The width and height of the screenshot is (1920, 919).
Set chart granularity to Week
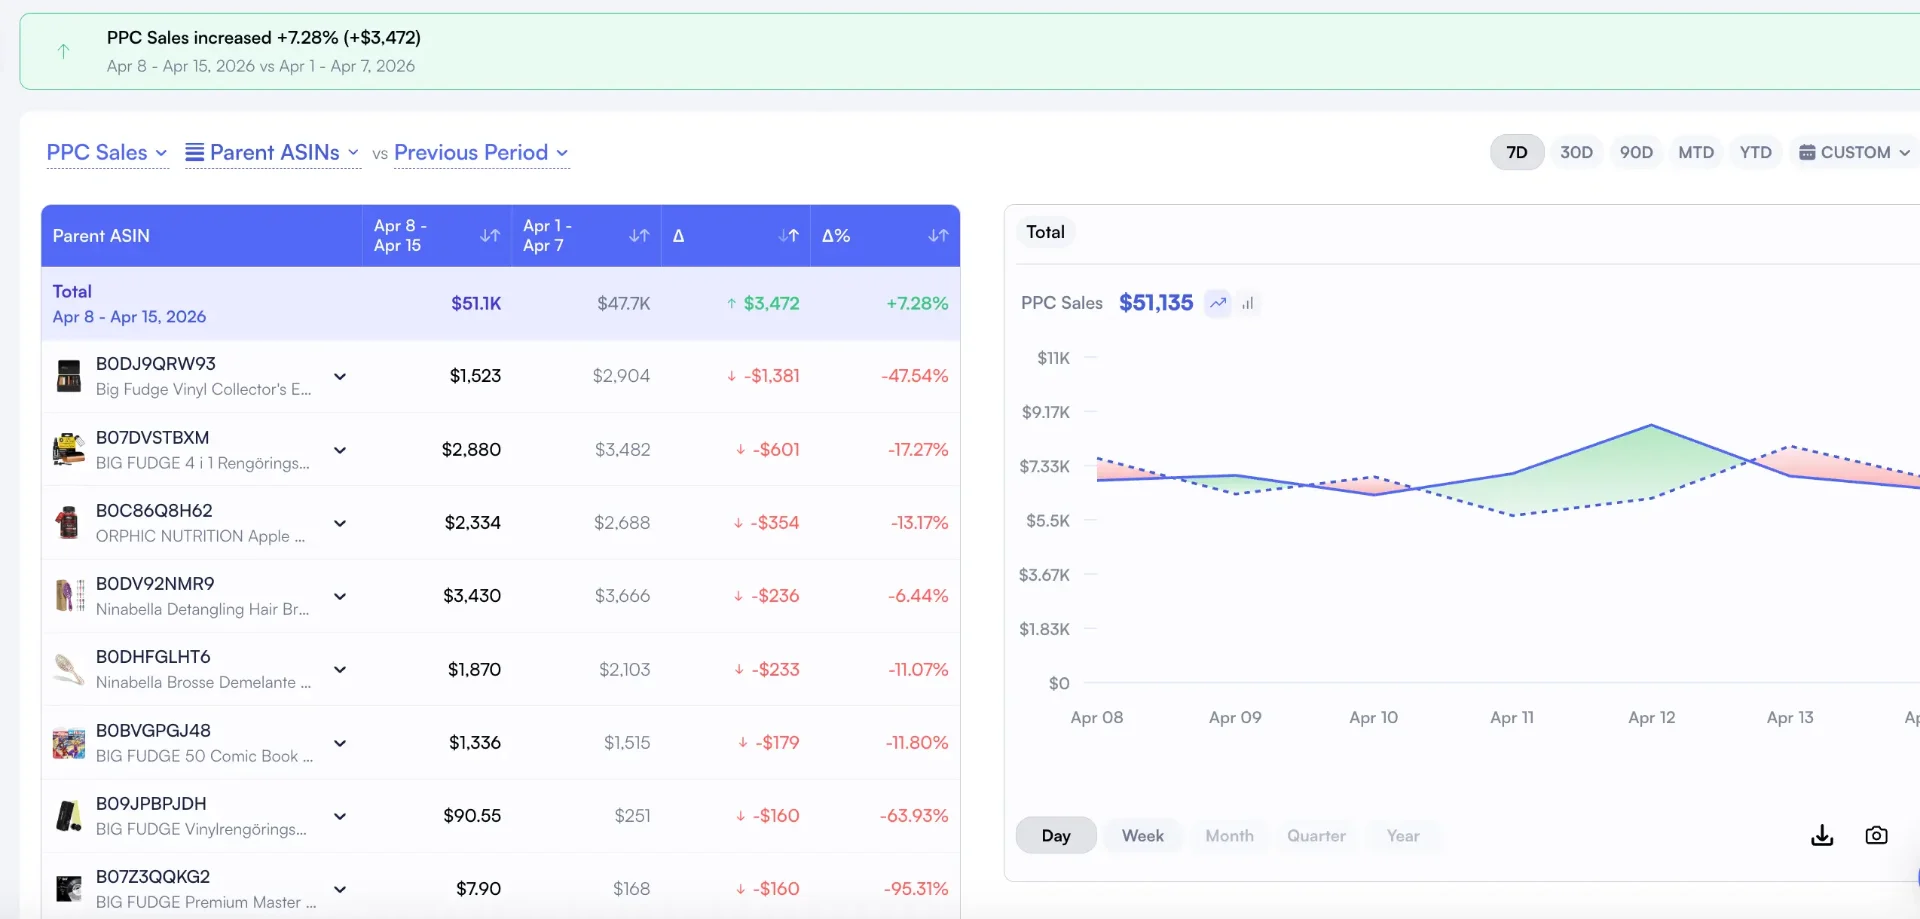(x=1142, y=836)
